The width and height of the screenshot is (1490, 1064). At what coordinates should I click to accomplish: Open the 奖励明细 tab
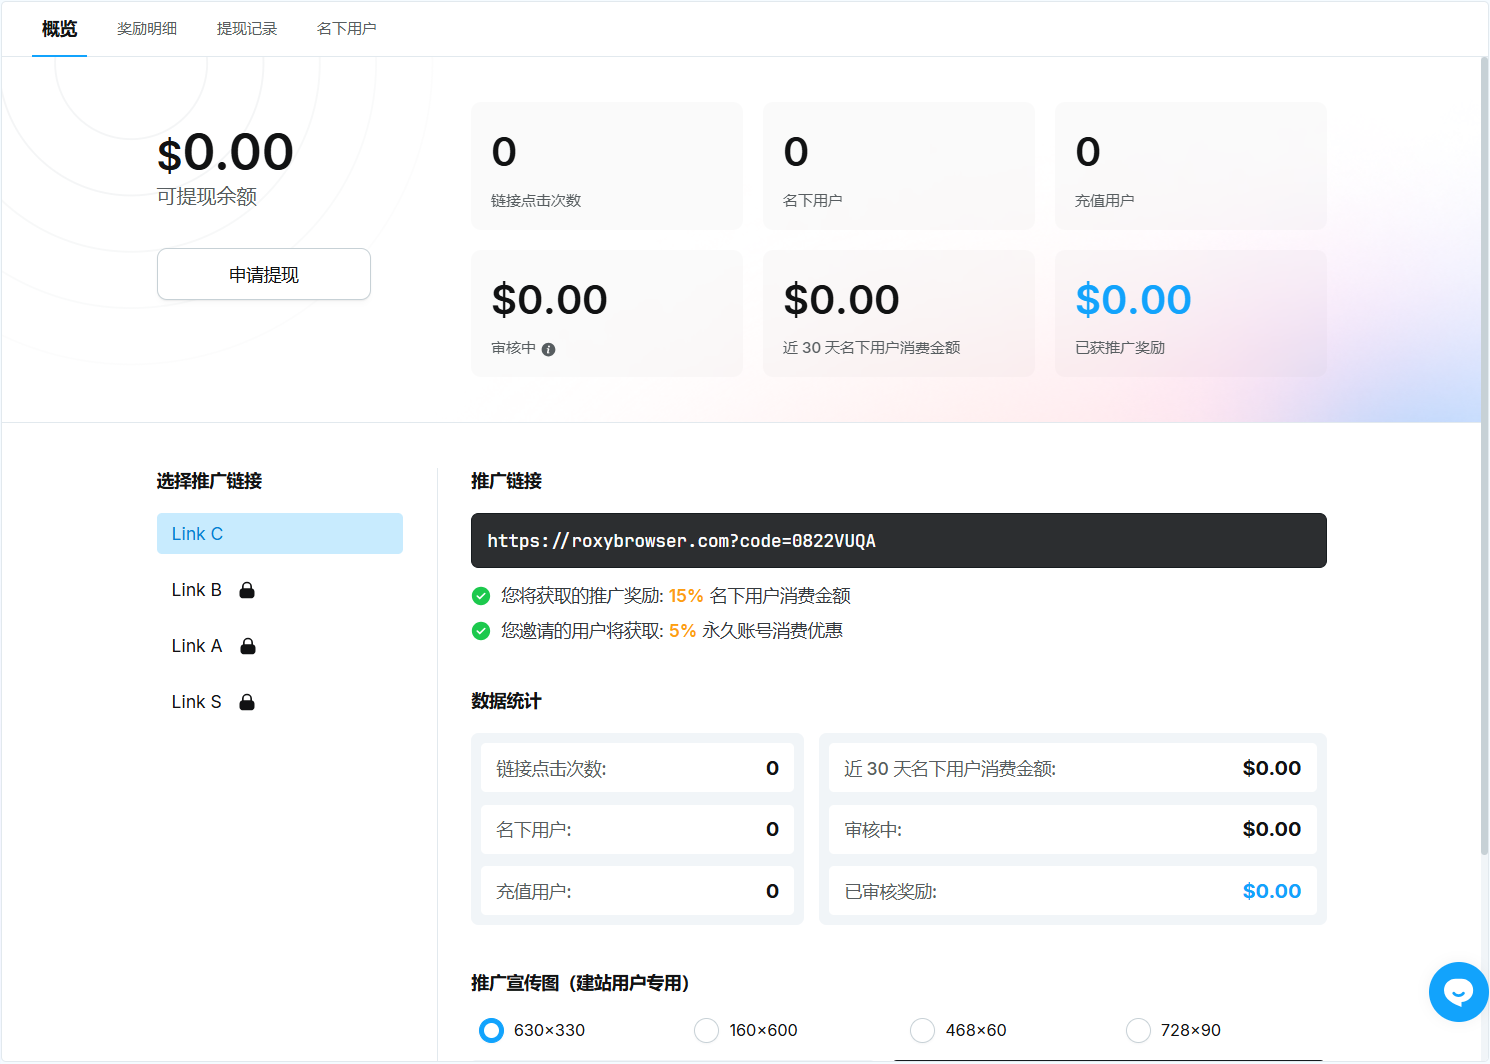coord(147,29)
